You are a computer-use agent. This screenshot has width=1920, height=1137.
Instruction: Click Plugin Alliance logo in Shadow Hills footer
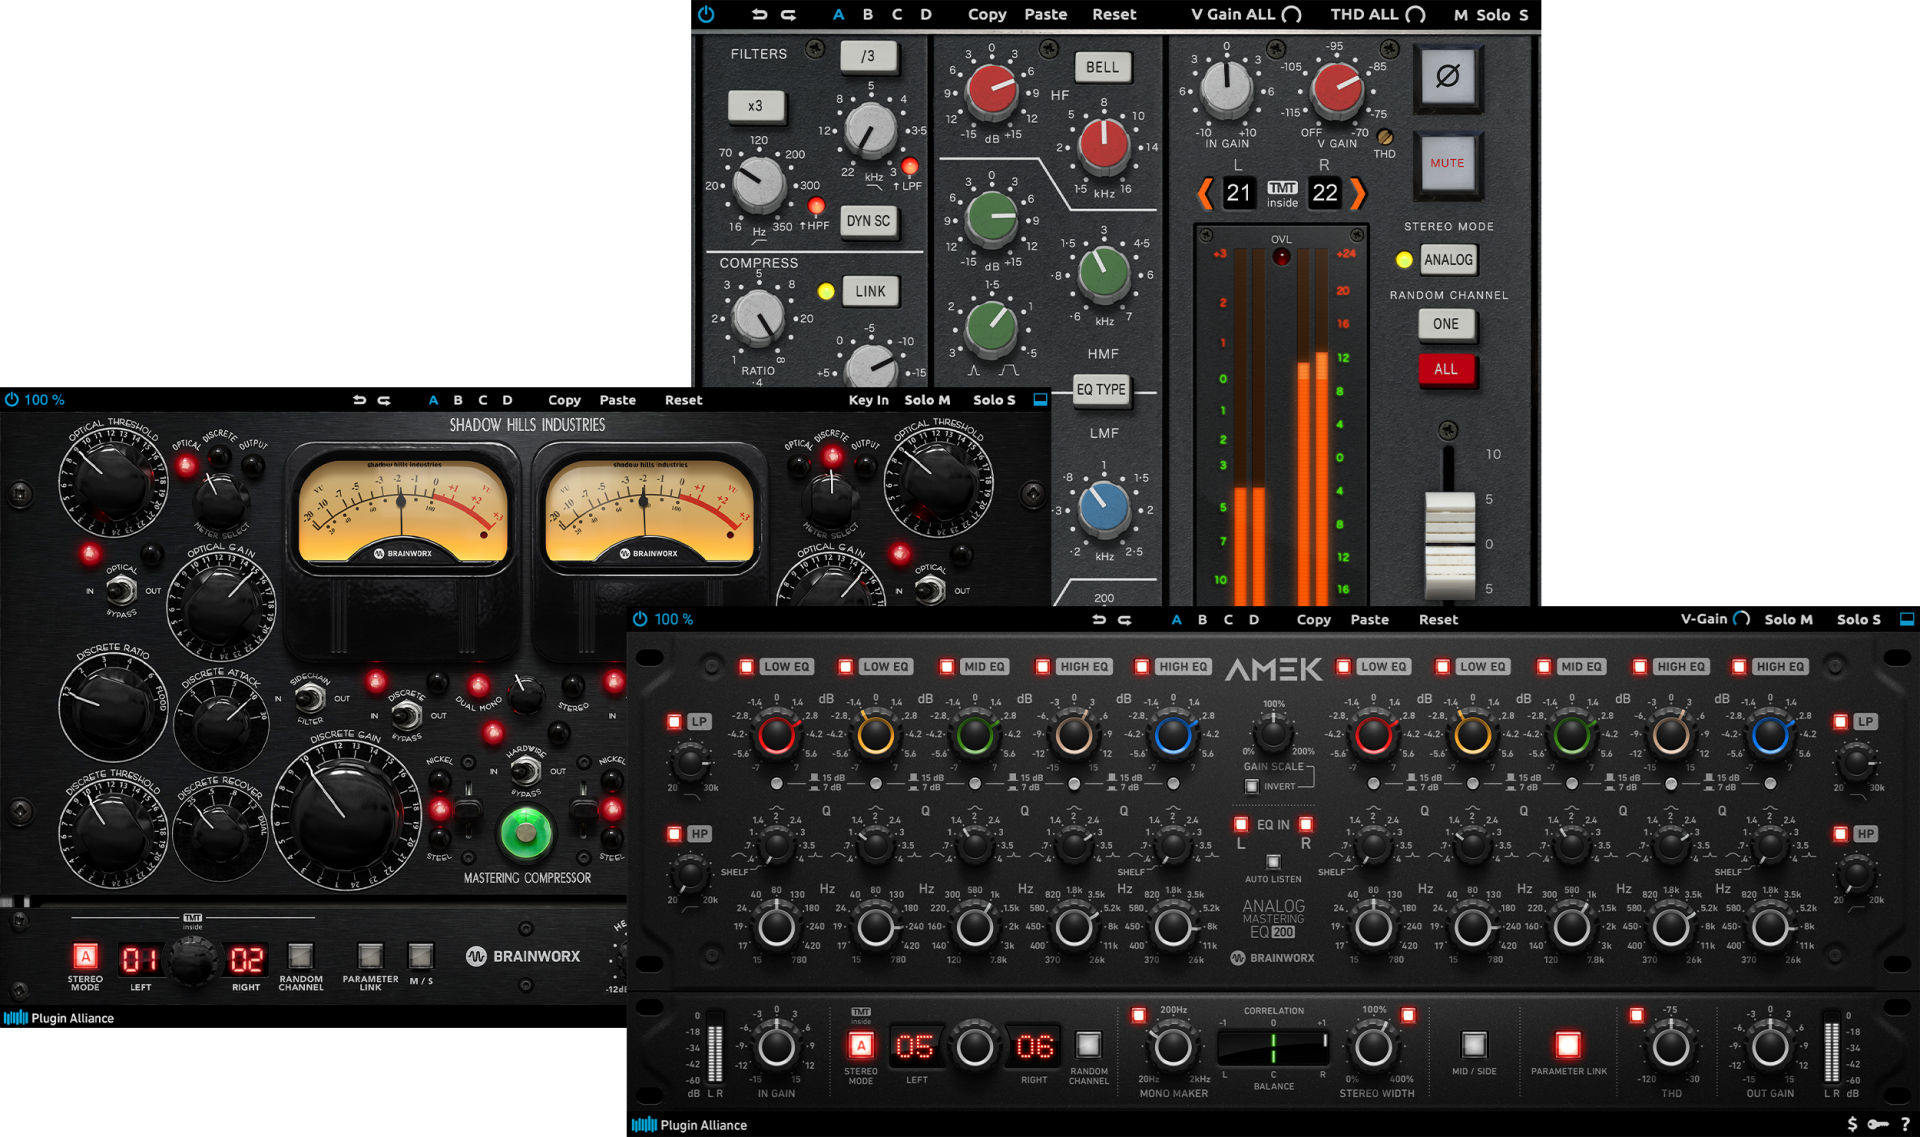pyautogui.click(x=59, y=1018)
